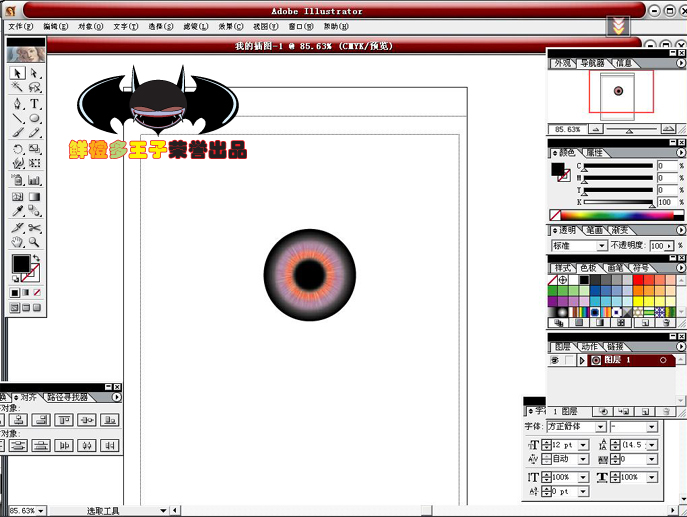Switch to the 渐变 tab
Viewport: 687px width, 517px height.
tap(620, 230)
